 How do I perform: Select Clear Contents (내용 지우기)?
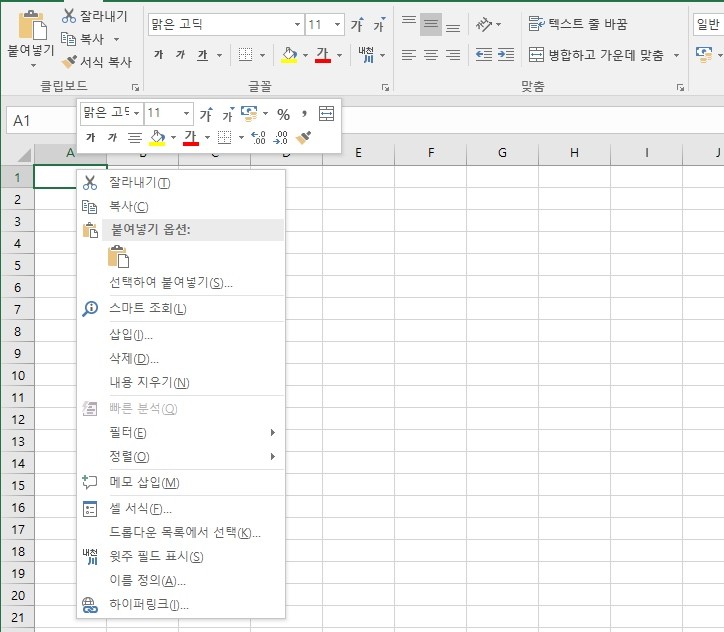tap(181, 382)
